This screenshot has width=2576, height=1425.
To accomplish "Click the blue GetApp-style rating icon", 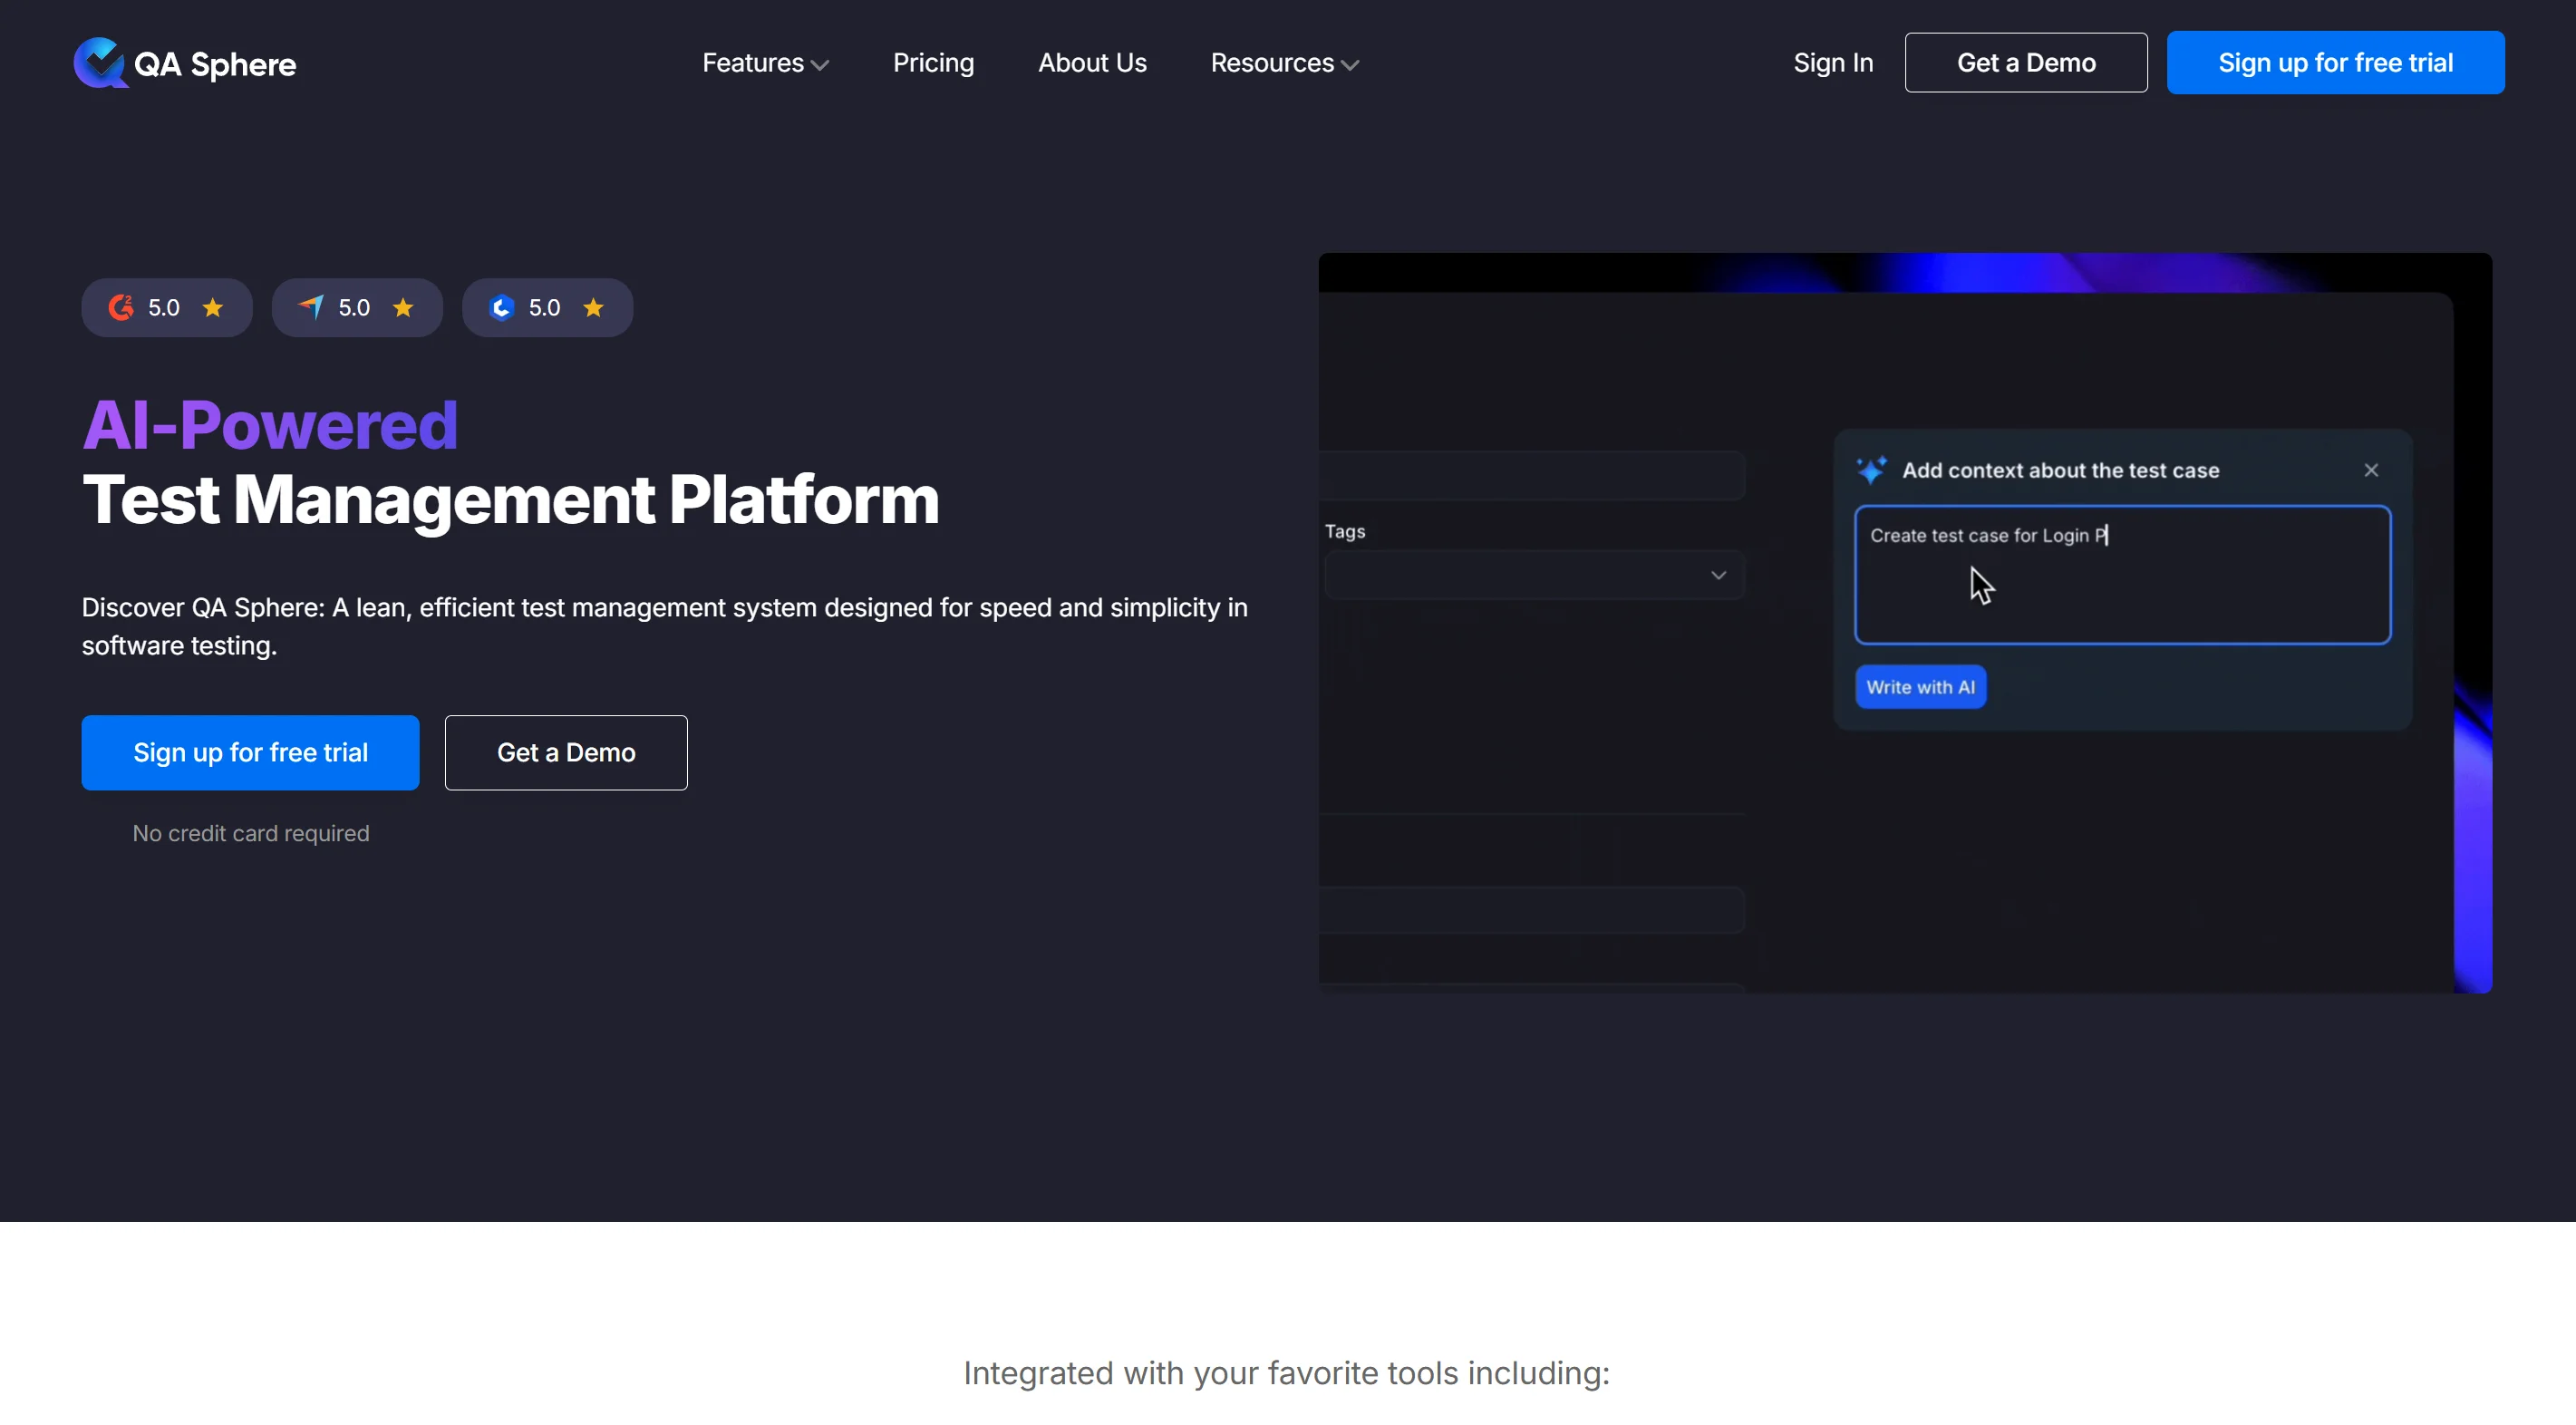I will pos(502,308).
